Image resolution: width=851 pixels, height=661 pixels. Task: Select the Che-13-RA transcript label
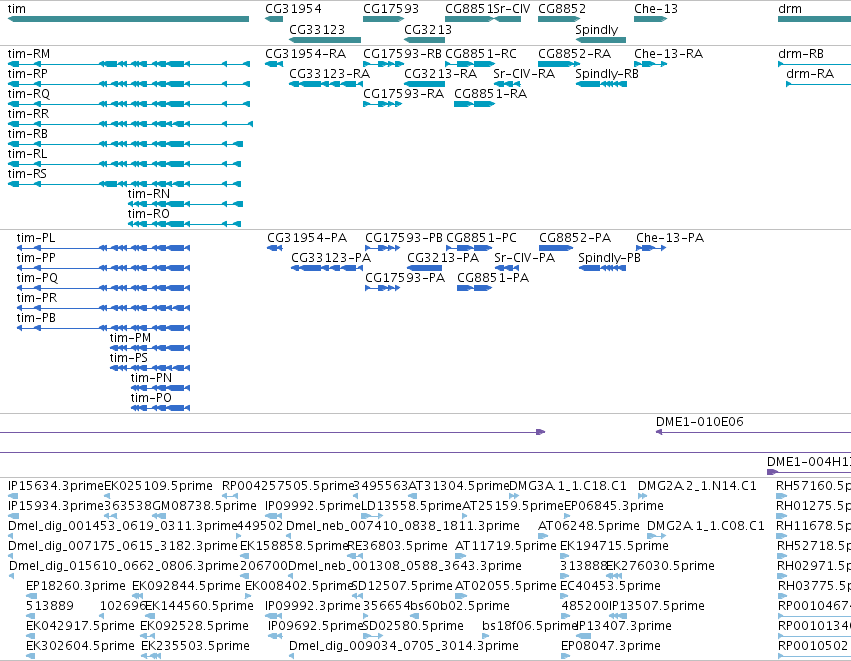click(x=668, y=54)
